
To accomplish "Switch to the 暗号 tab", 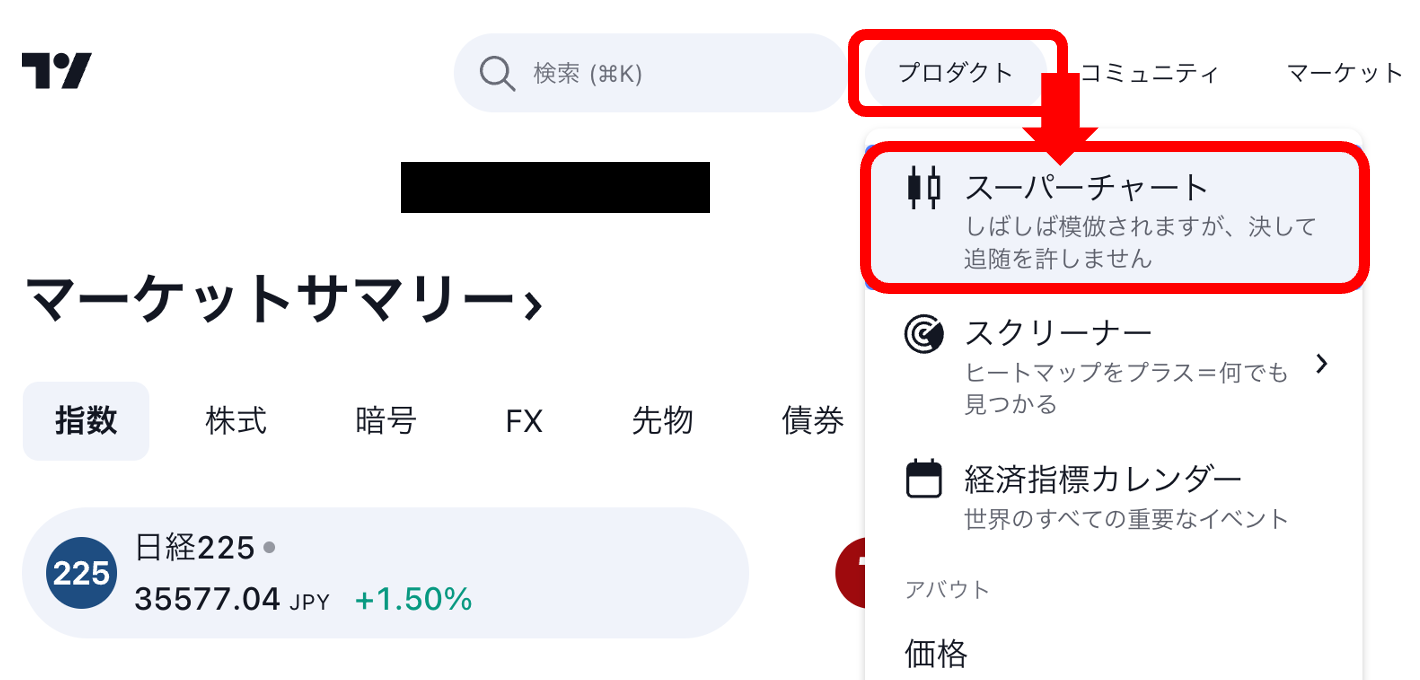I will pyautogui.click(x=385, y=421).
